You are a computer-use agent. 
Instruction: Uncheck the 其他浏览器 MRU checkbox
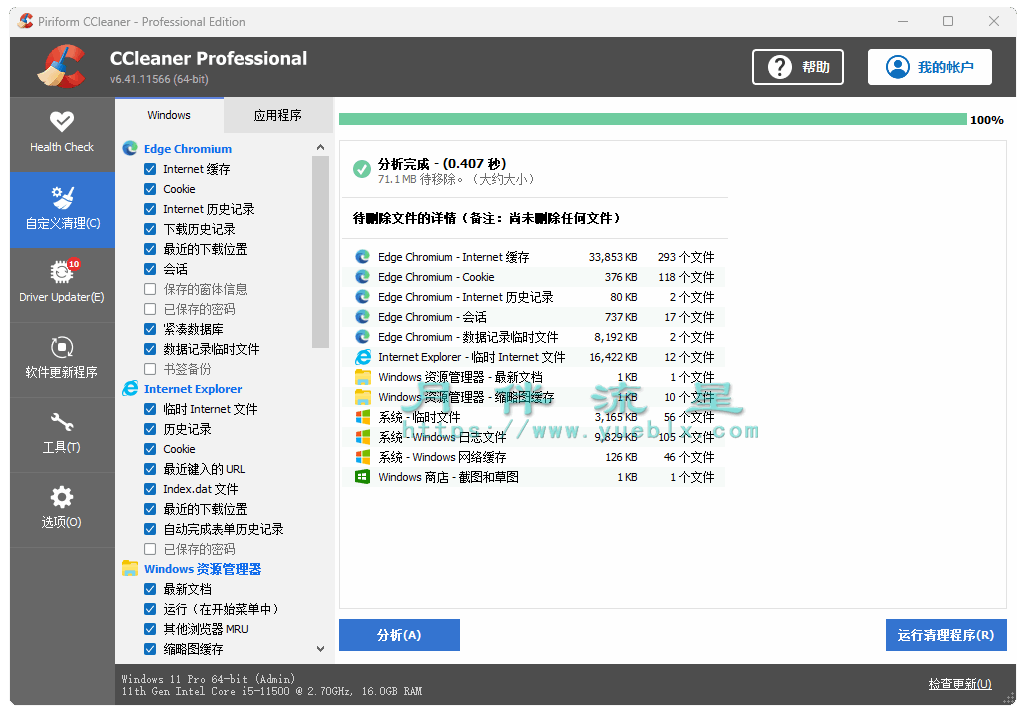coord(150,629)
